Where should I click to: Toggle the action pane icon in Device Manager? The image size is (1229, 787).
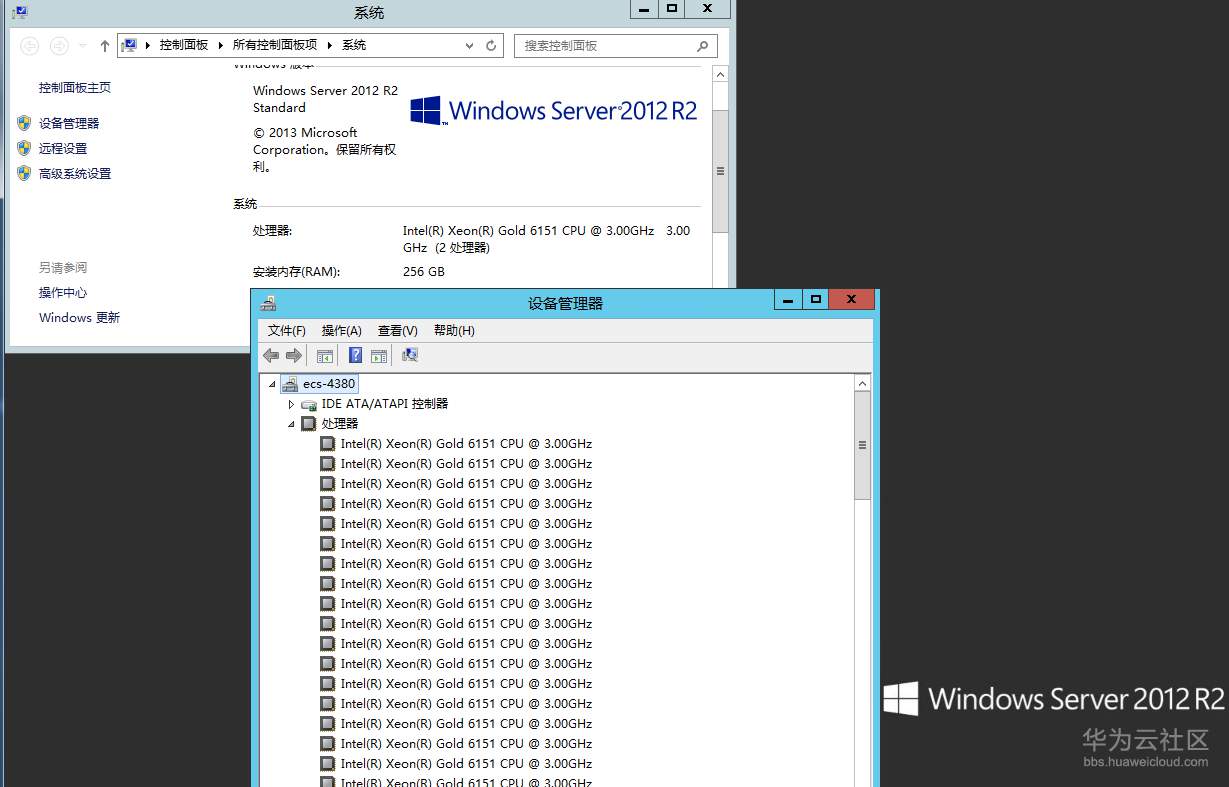(379, 355)
